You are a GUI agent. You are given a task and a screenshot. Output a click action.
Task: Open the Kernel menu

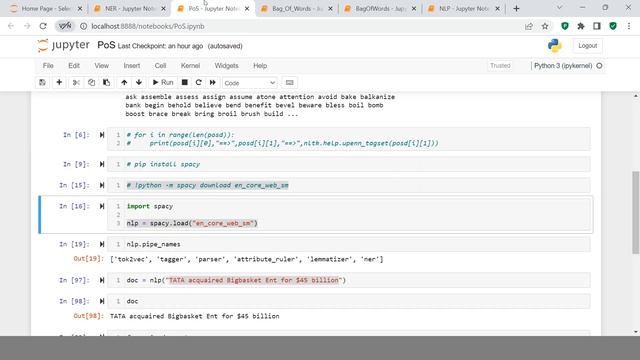point(190,66)
